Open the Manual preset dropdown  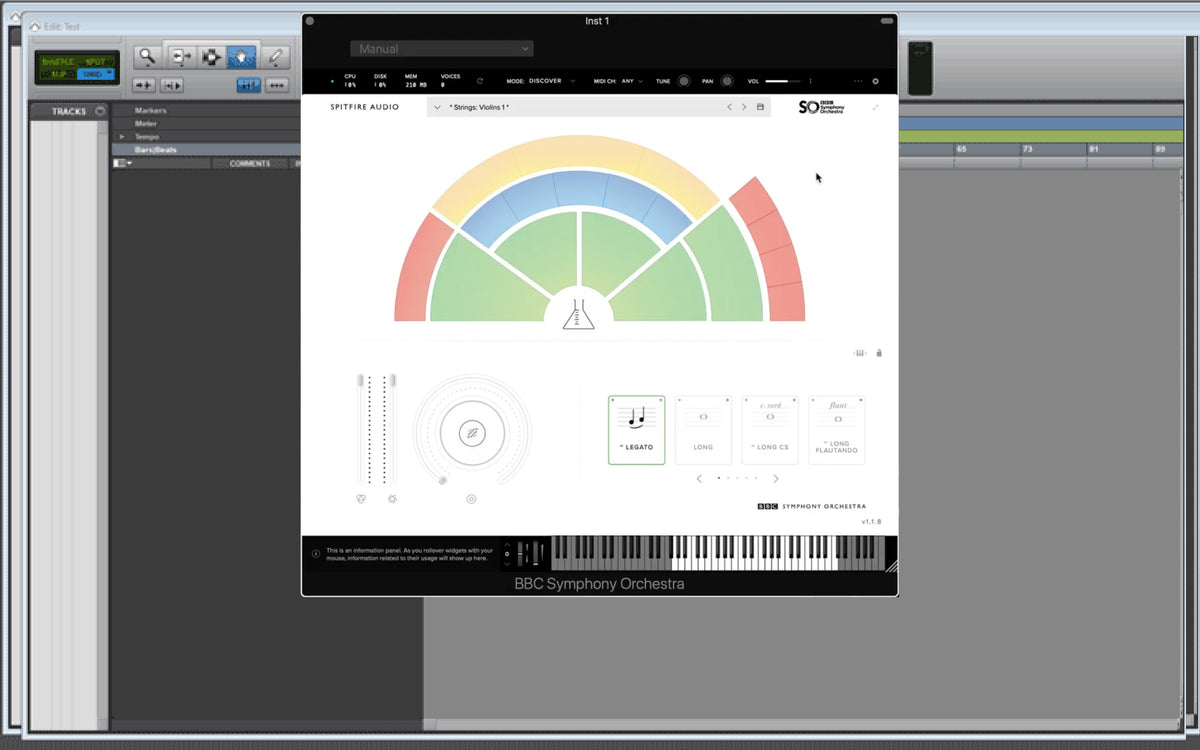coord(441,49)
